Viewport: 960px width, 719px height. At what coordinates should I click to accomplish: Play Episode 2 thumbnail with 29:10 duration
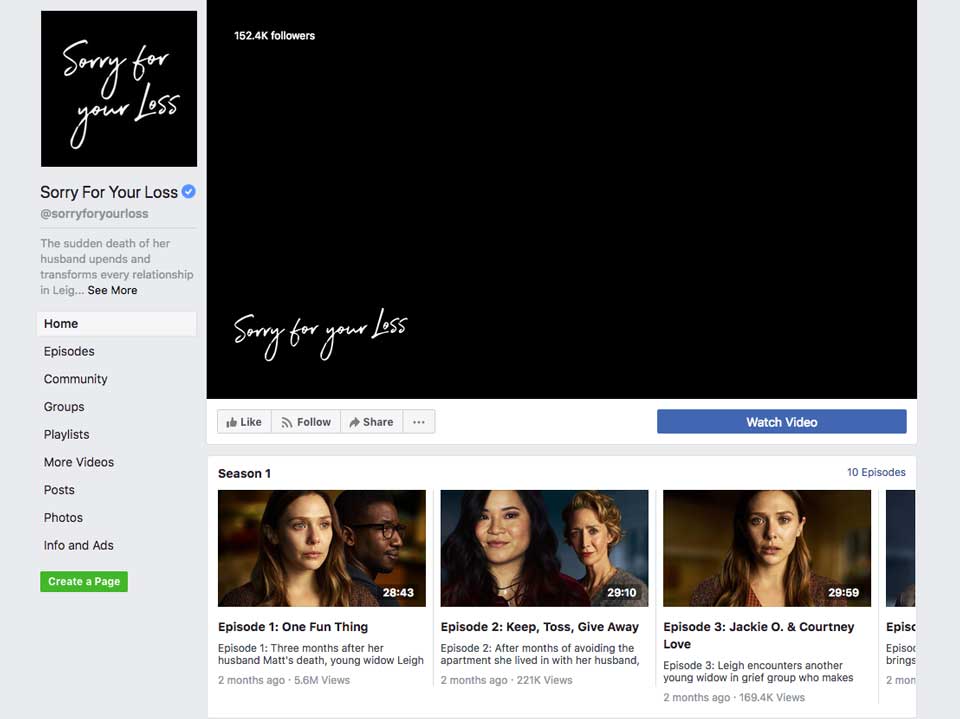coord(544,548)
